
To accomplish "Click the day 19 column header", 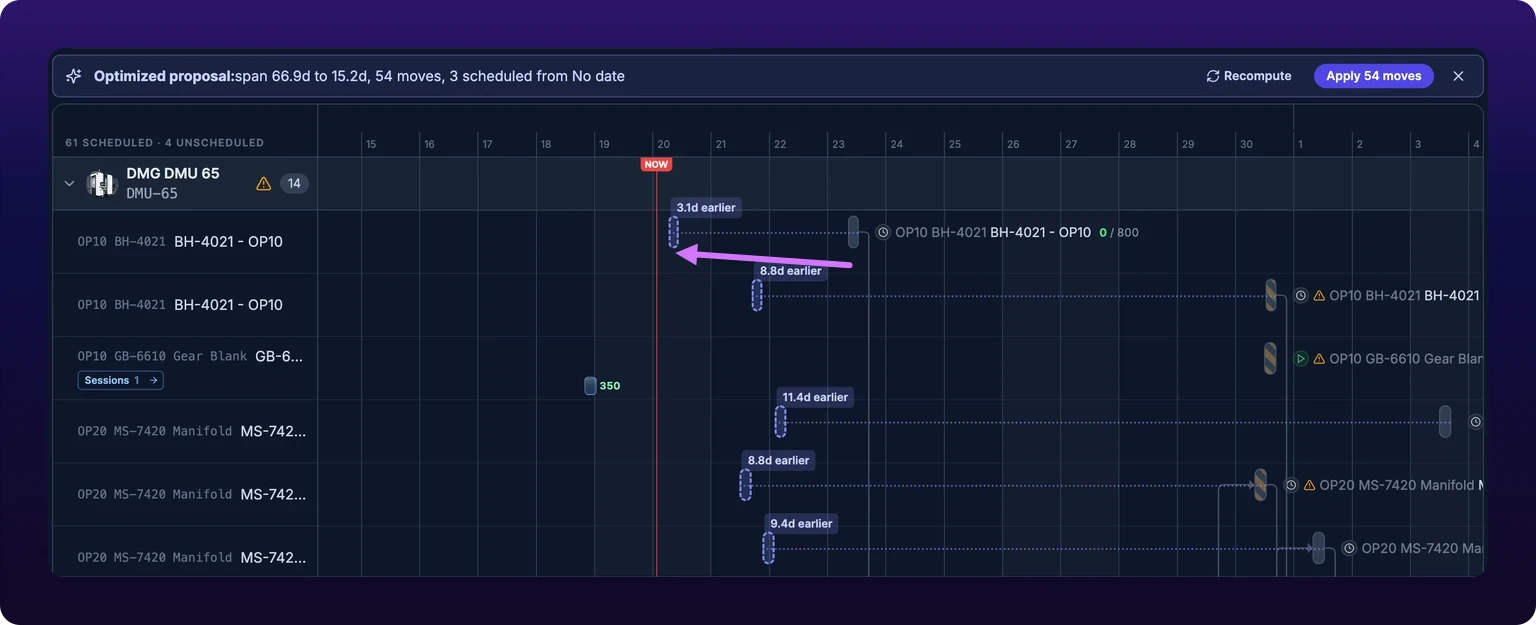I will point(604,144).
